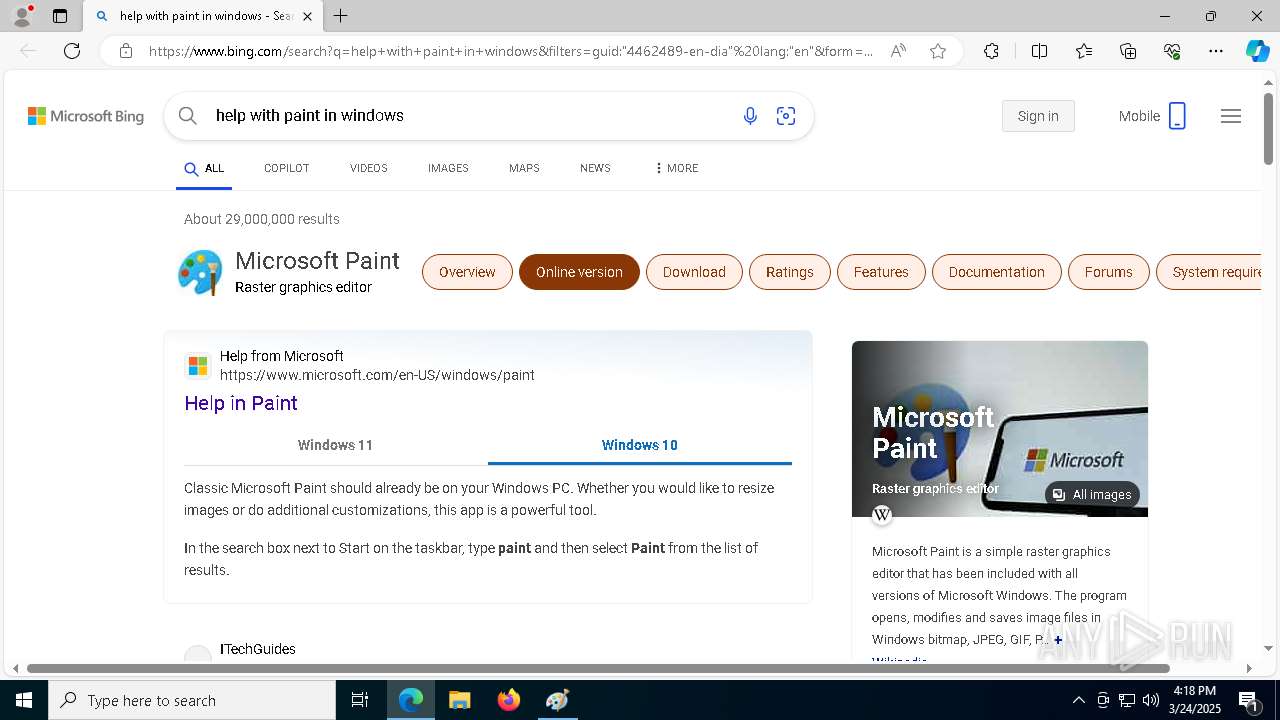Expand the MORE search categories menu

pyautogui.click(x=676, y=168)
